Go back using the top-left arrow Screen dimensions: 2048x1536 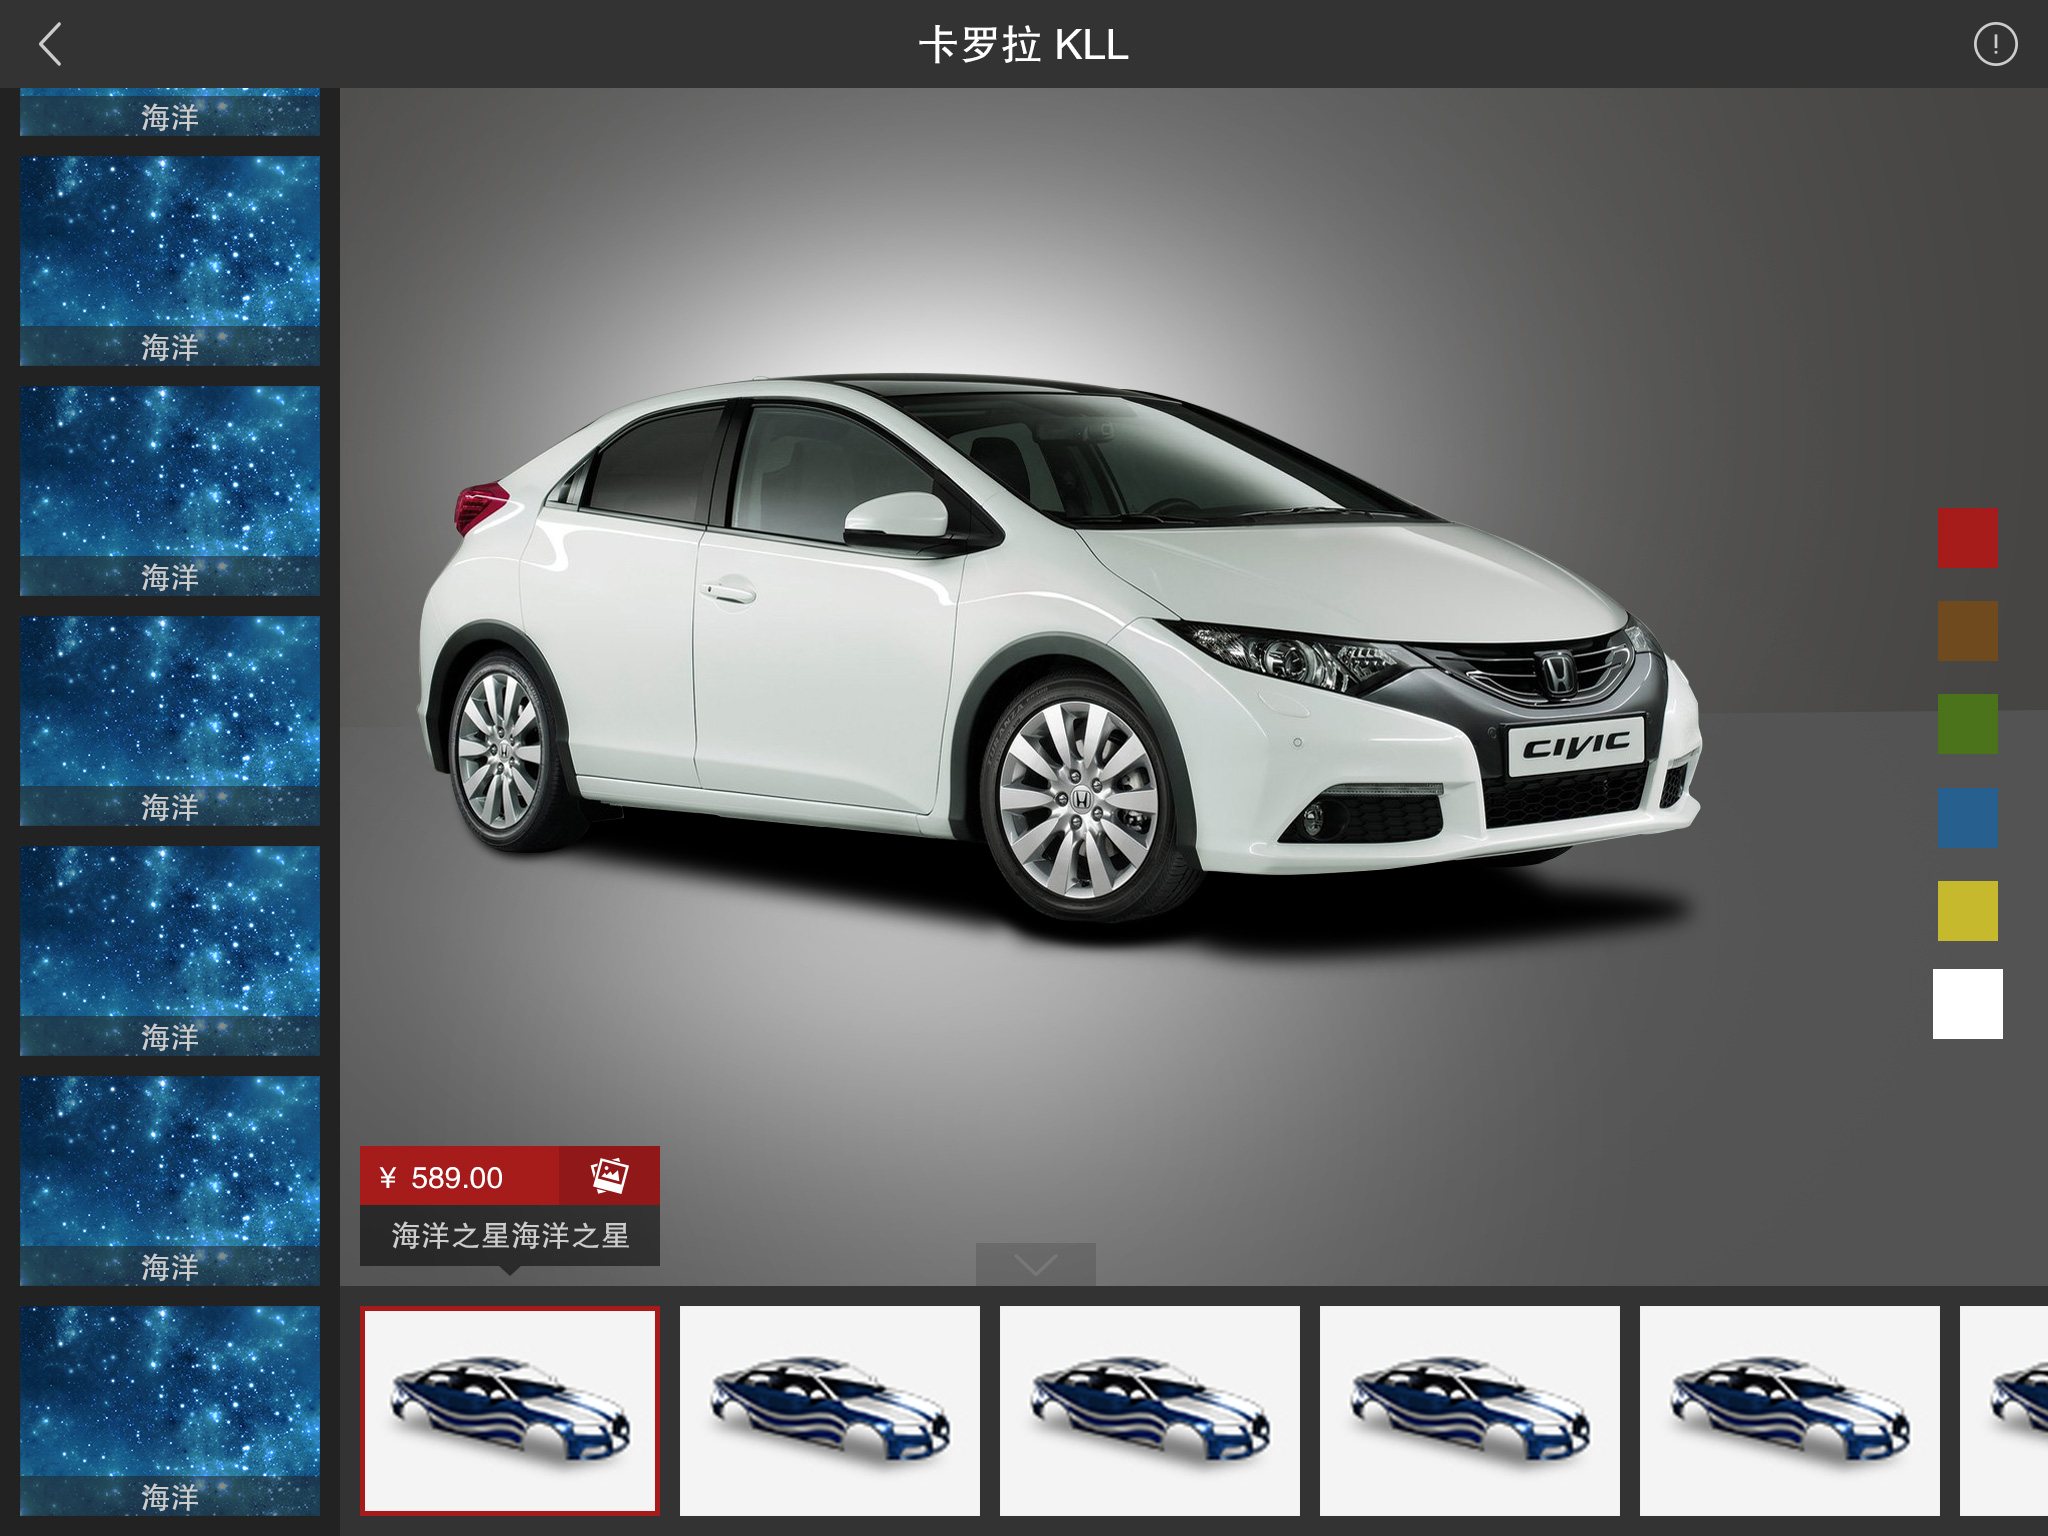click(50, 45)
